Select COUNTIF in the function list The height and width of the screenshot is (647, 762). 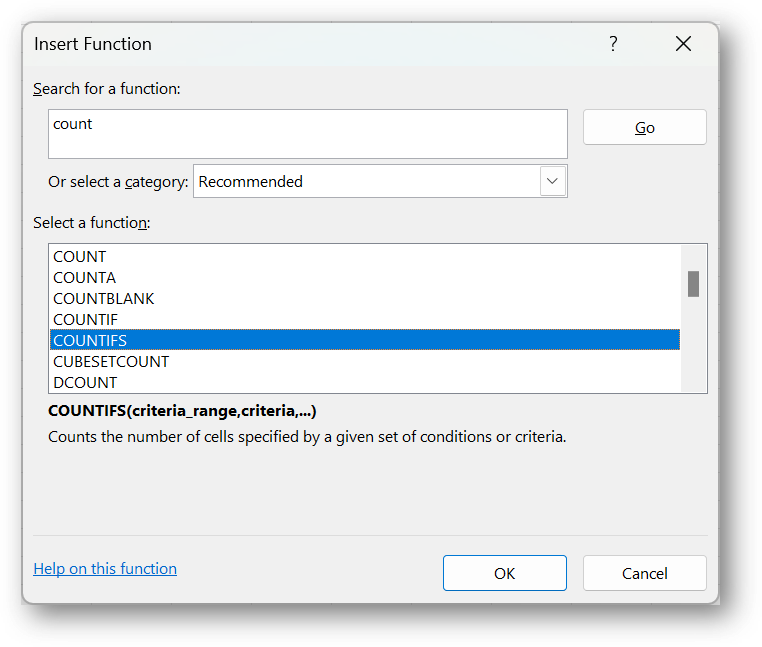[x=364, y=319]
